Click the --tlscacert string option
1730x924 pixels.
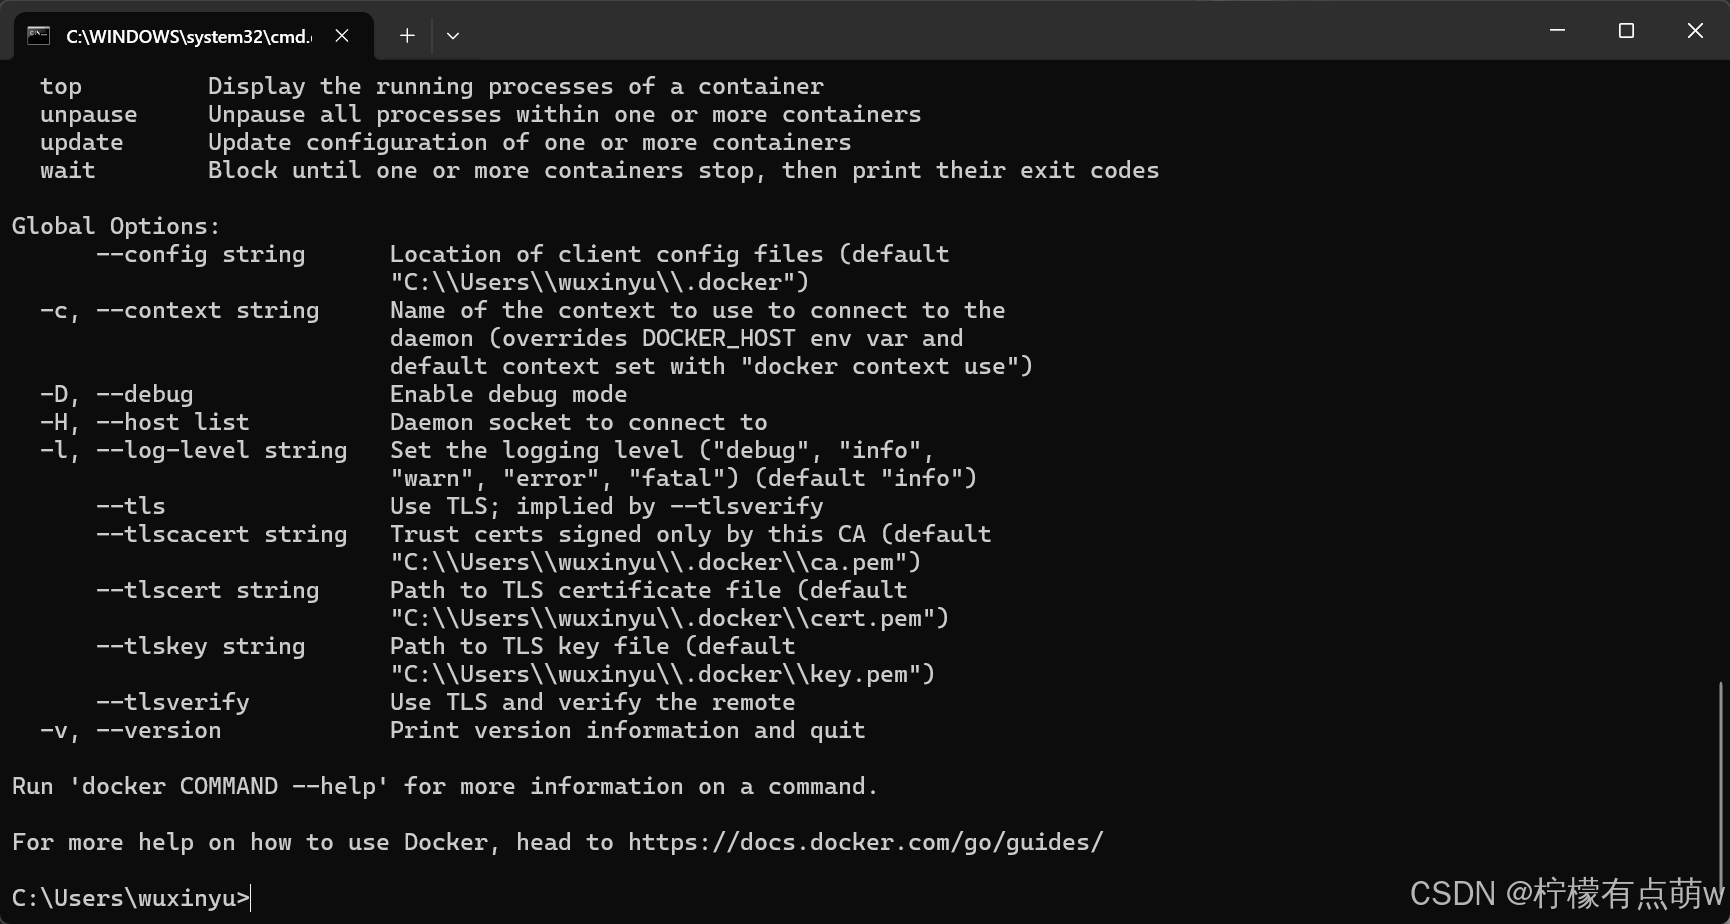pos(221,534)
